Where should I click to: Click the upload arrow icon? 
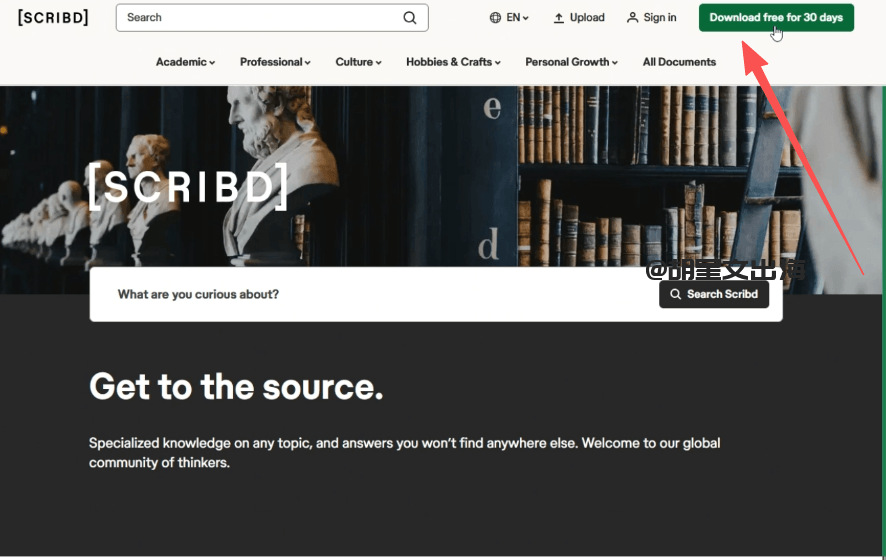(558, 18)
